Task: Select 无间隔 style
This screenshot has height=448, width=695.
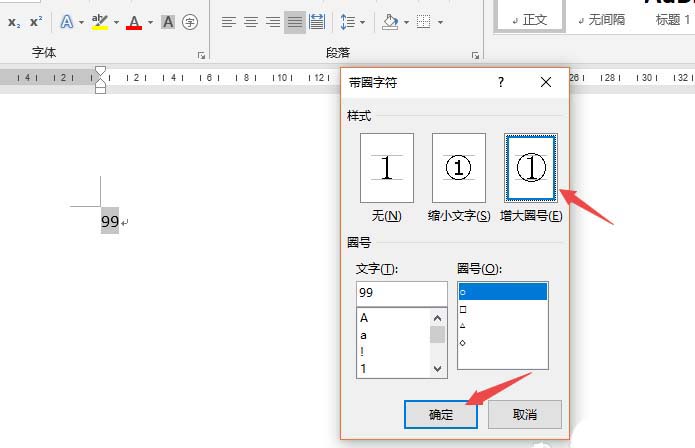Action: [x=602, y=20]
